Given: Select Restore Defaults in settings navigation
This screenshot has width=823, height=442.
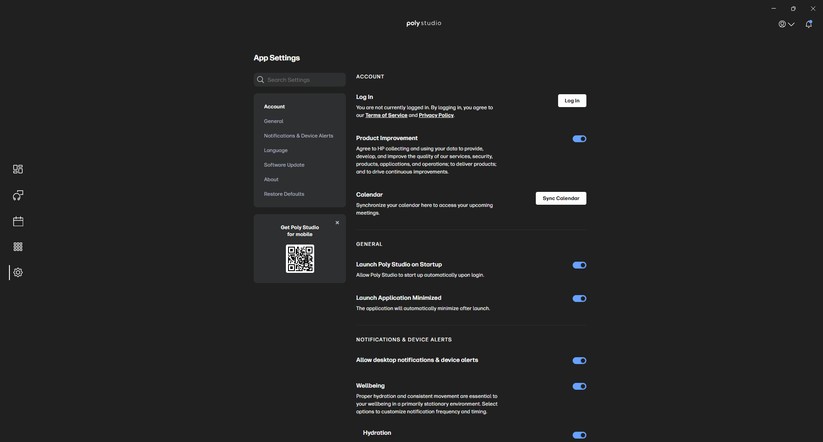Looking at the screenshot, I should (284, 194).
